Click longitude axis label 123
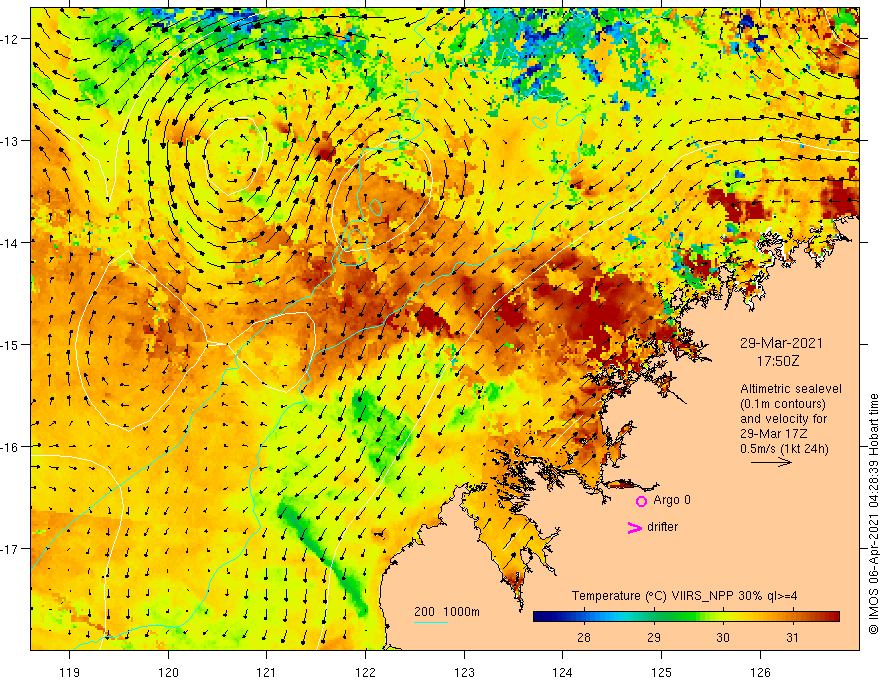This screenshot has height=680, width=880. pyautogui.click(x=464, y=672)
